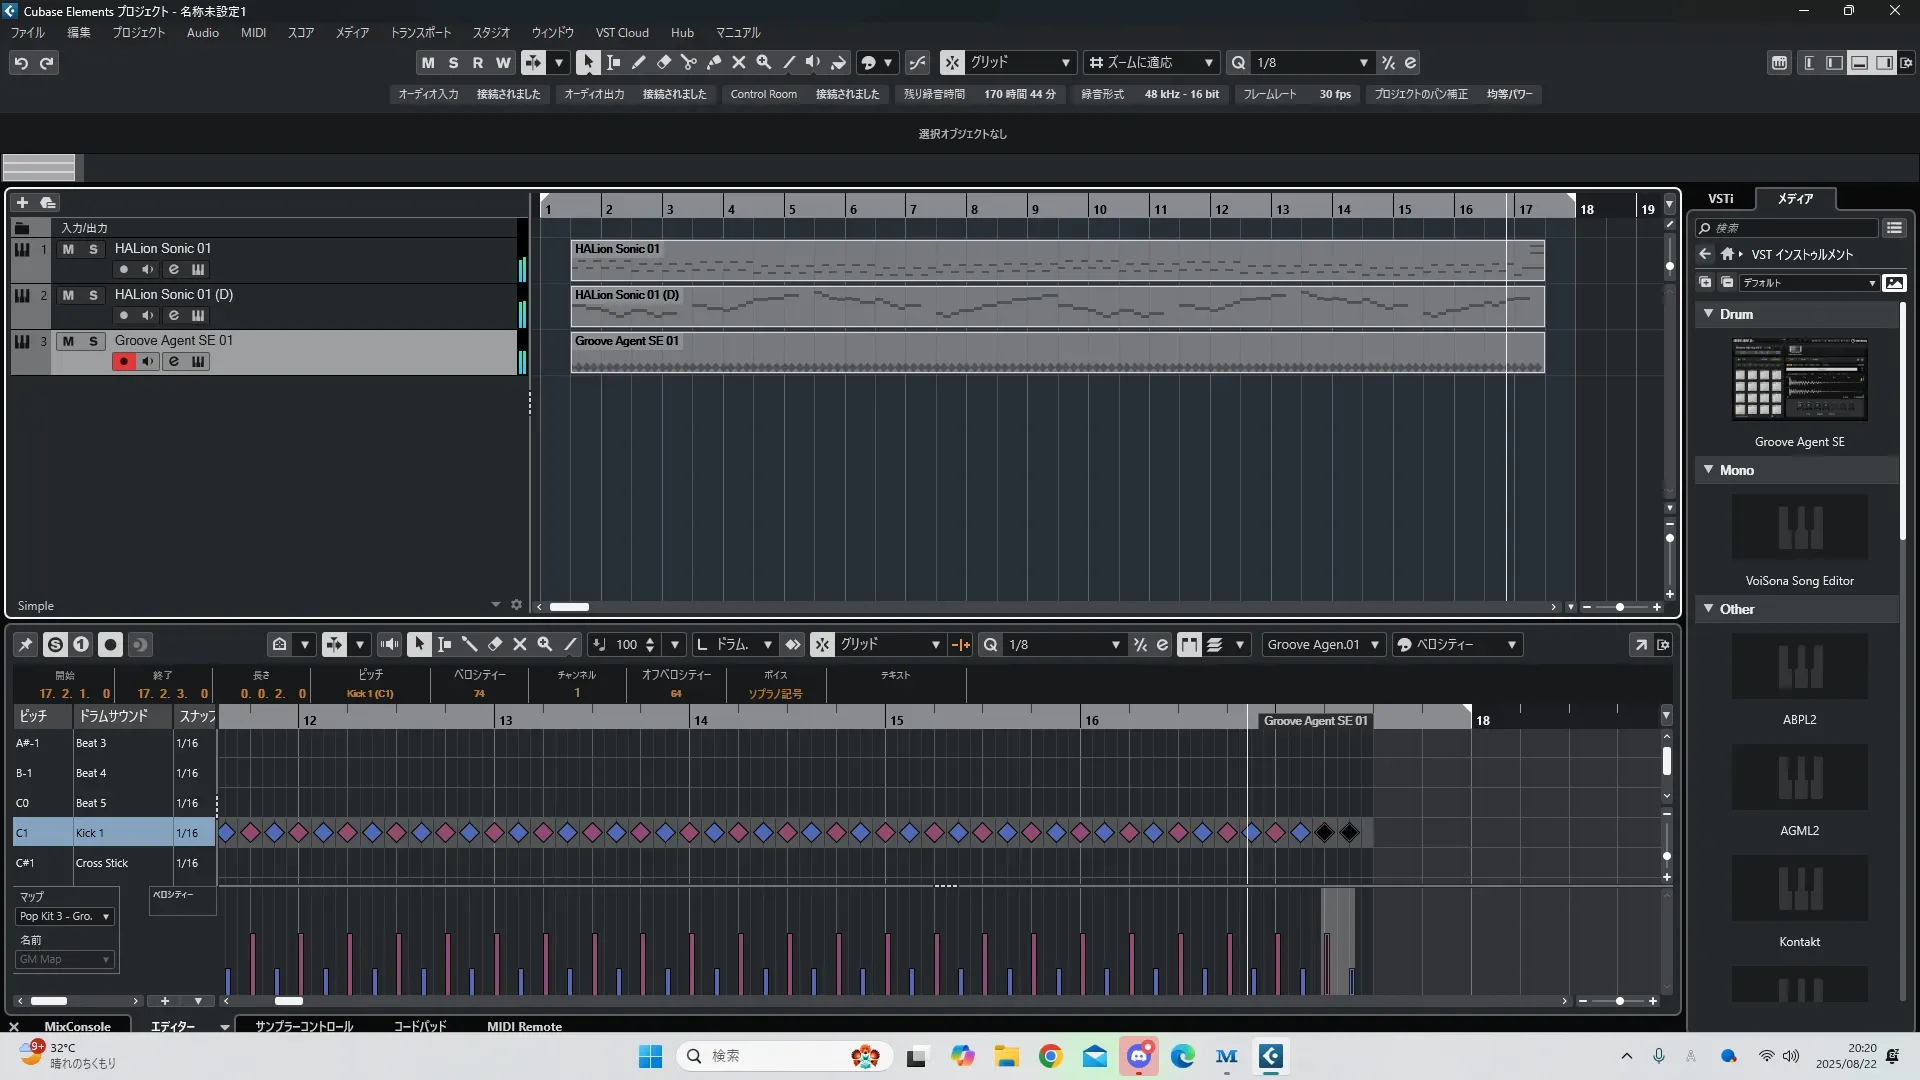
Task: Open the Pop Kit 3 drum map dropdown
Action: click(65, 916)
